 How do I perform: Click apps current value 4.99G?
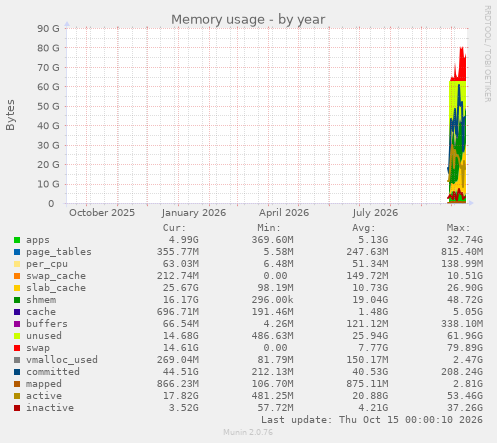183,240
